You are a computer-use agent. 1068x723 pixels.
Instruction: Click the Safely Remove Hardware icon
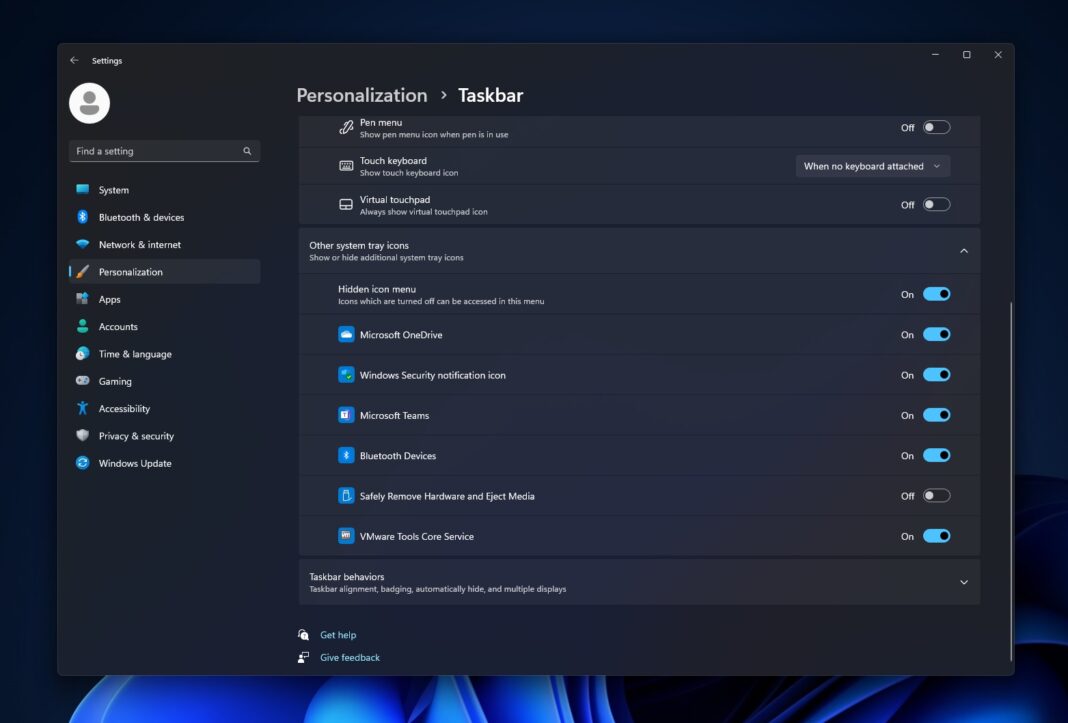click(x=345, y=495)
